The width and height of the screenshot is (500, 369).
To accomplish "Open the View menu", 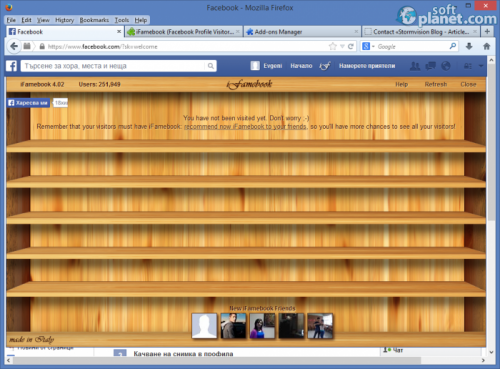I will click(x=43, y=20).
